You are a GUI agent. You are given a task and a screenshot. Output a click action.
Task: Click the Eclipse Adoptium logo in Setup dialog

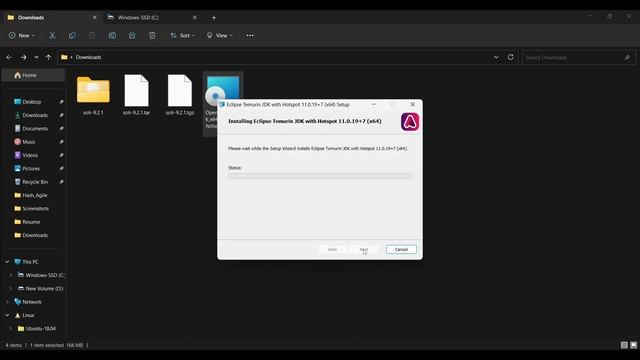[410, 122]
